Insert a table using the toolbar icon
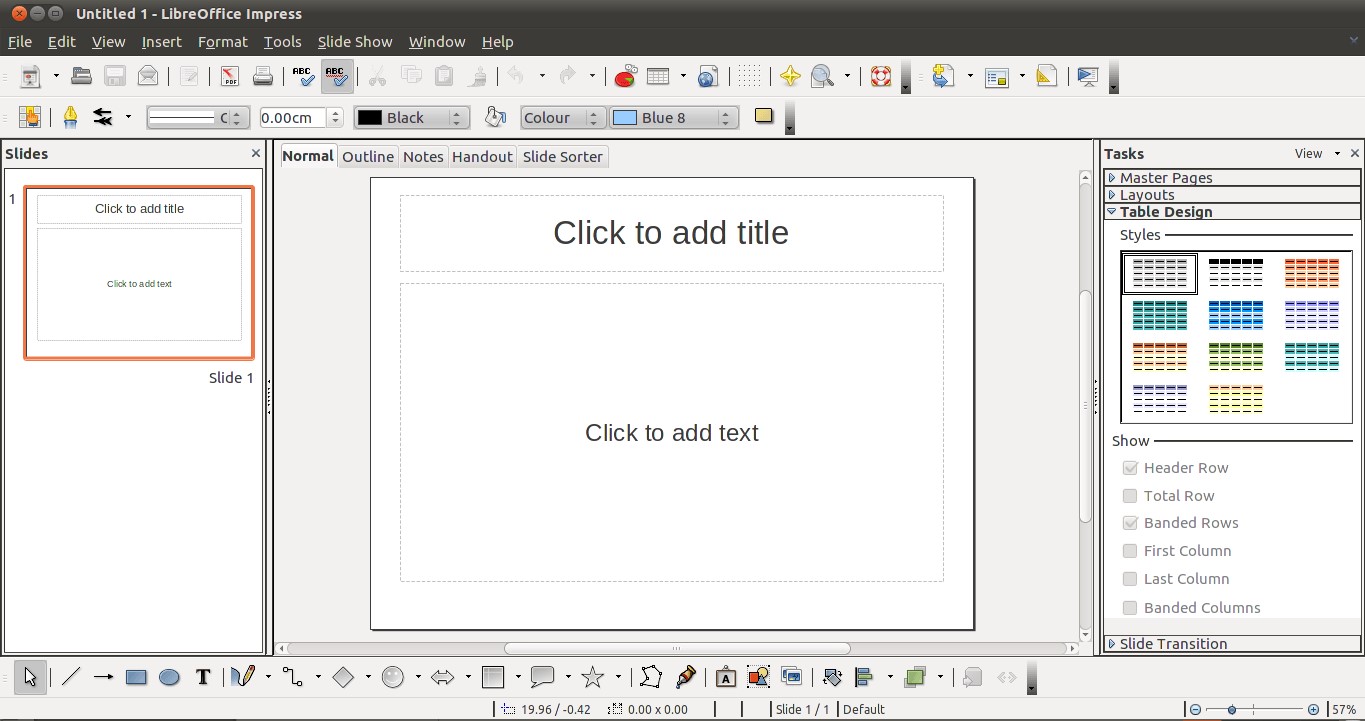The height and width of the screenshot is (721, 1365). point(659,76)
